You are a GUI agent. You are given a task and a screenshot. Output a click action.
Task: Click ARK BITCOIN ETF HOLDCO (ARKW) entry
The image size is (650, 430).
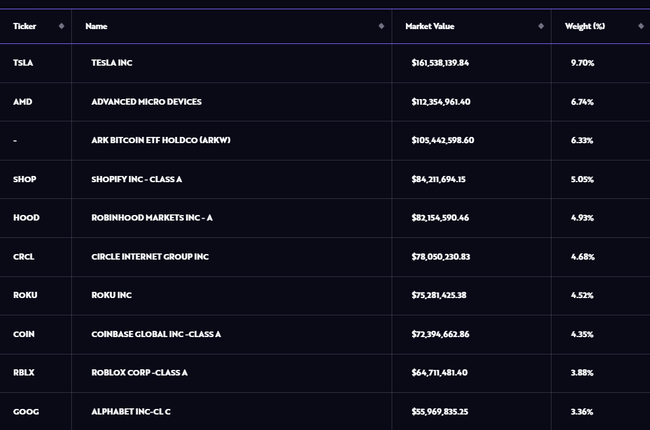coord(158,140)
